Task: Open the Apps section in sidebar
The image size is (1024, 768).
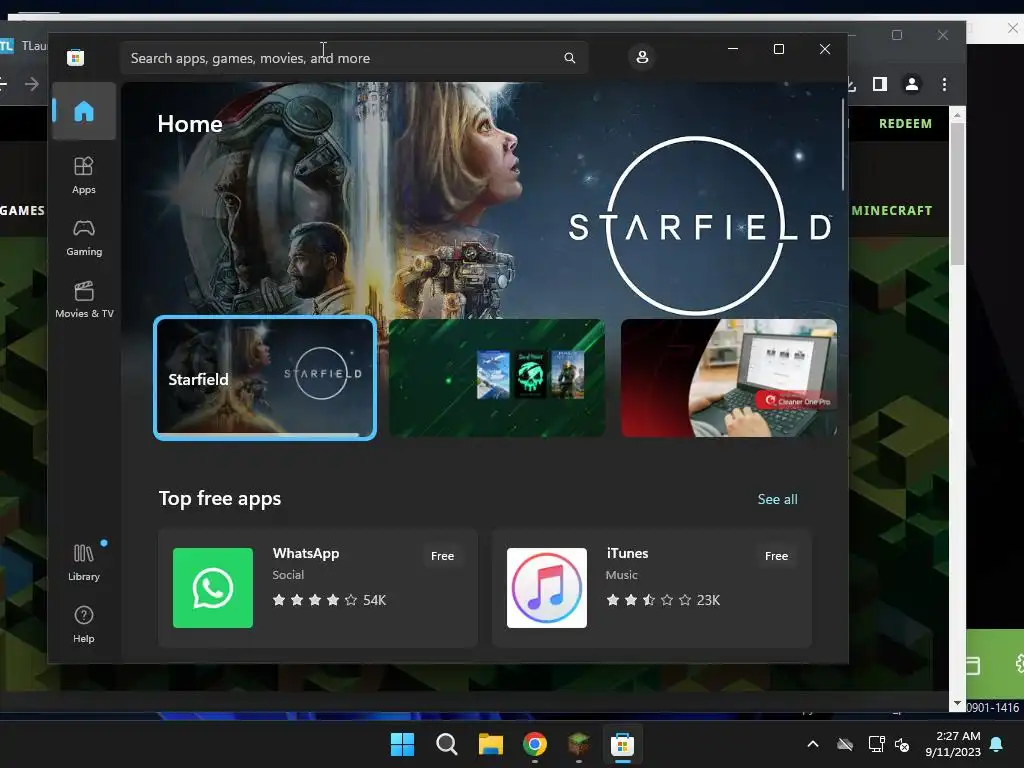Action: pos(84,175)
